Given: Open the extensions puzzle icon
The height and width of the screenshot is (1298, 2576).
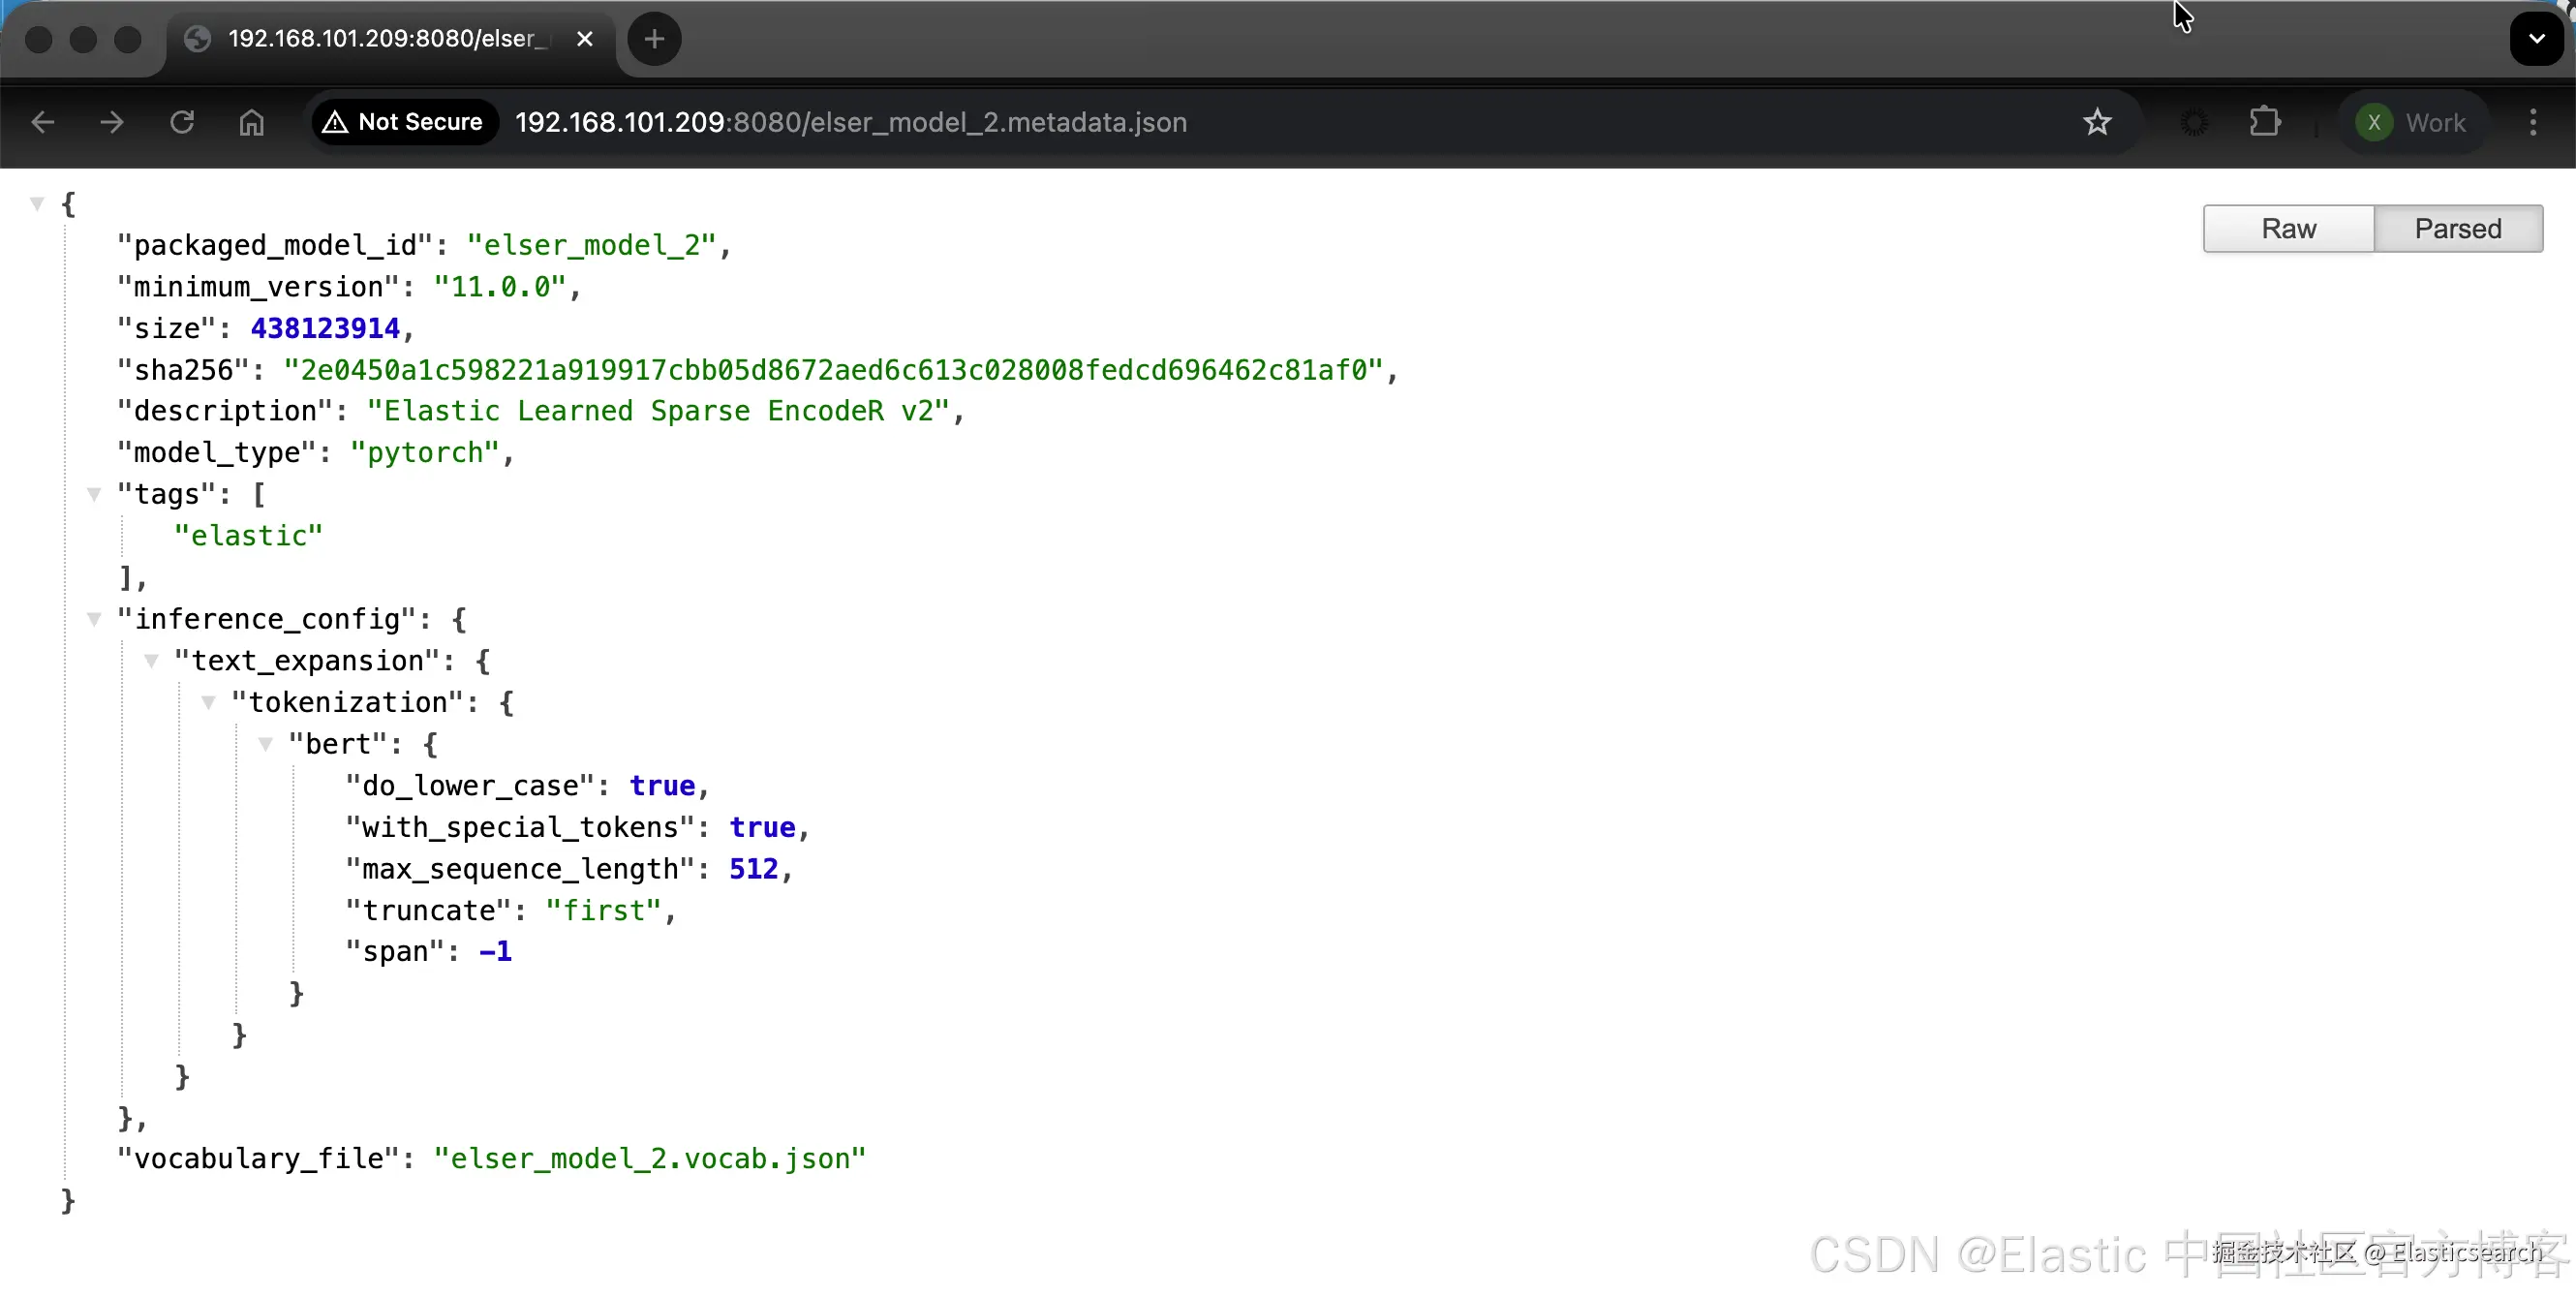Looking at the screenshot, I should click(x=2264, y=122).
